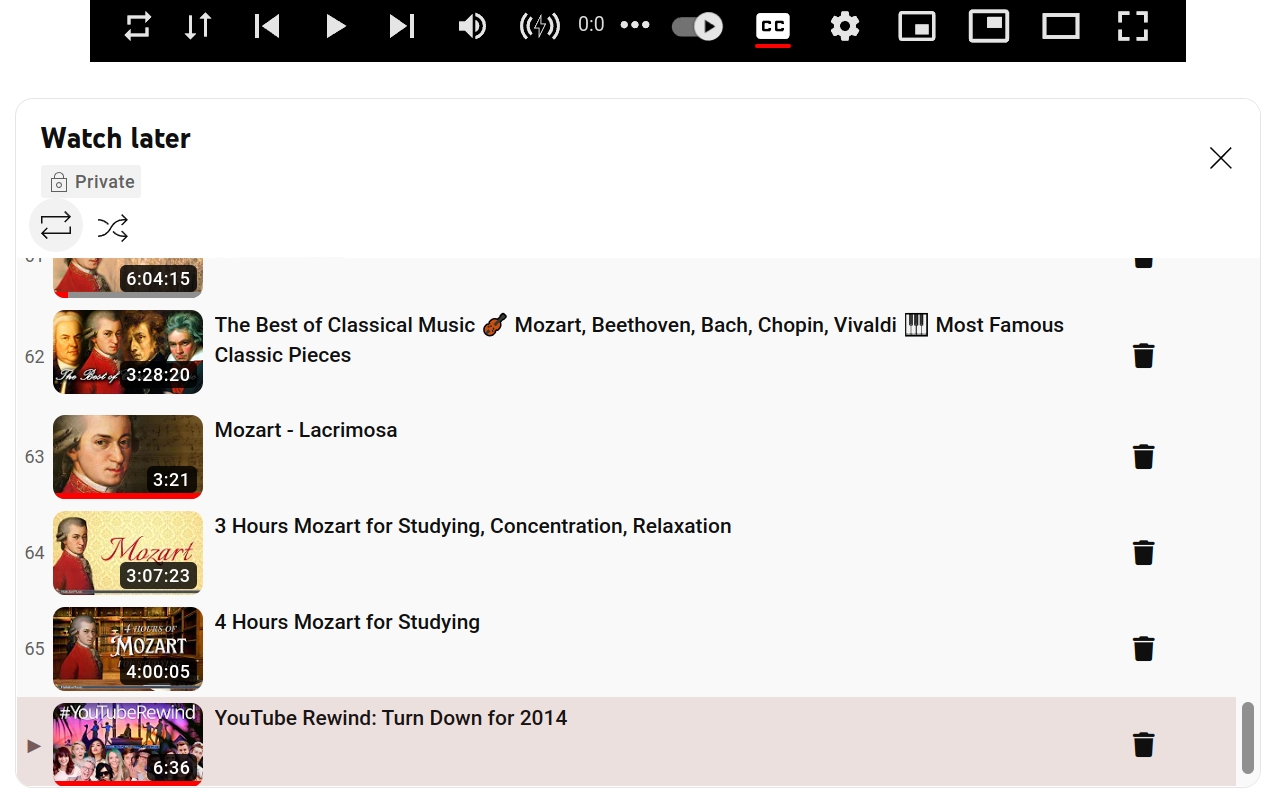Viewport: 1280px width, 800px height.
Task: Toggle loop playlist in Watch later panel
Action: pos(56,225)
